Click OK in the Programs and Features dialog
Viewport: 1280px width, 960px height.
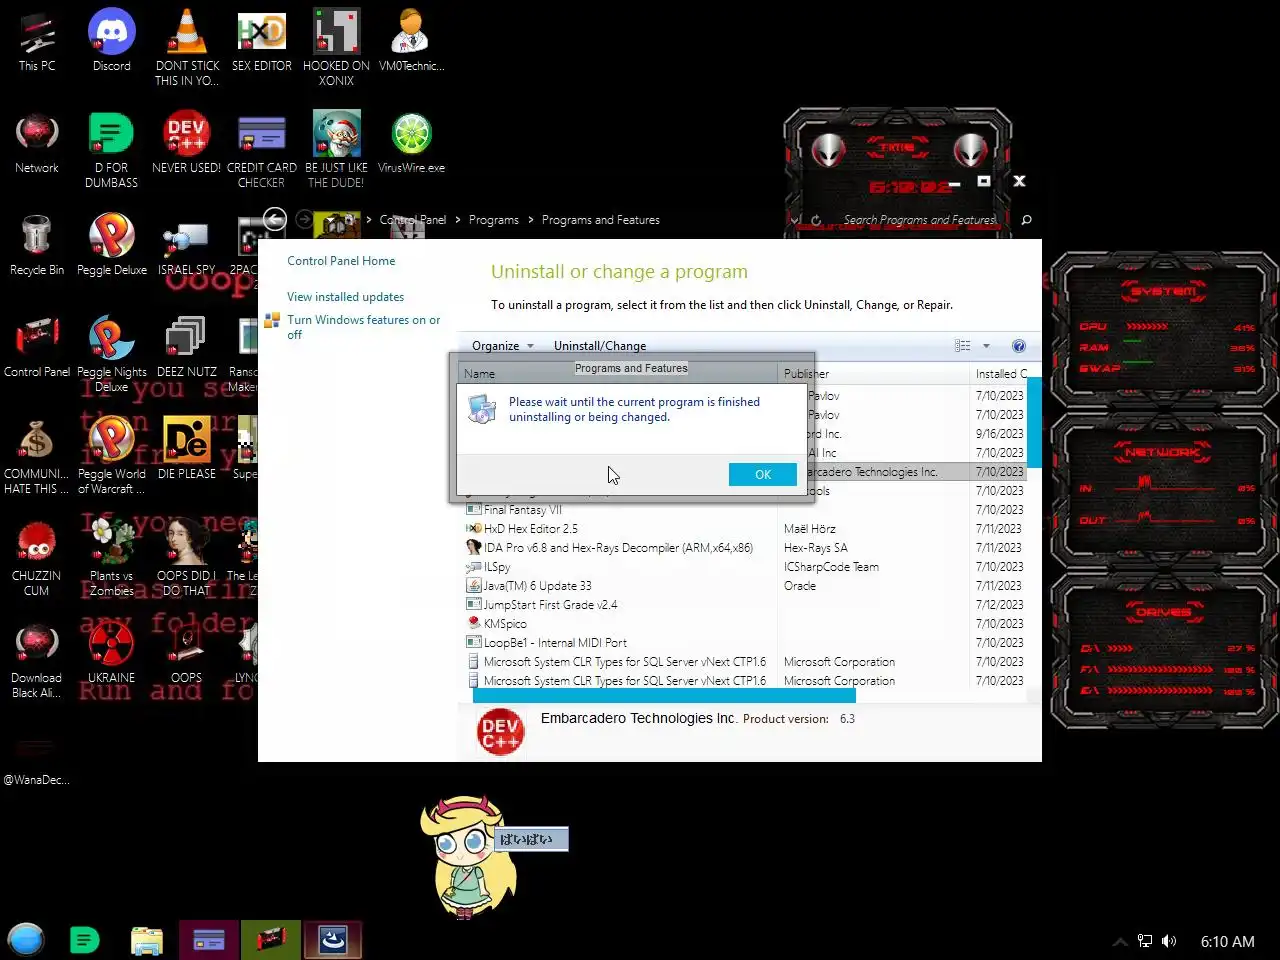tap(763, 474)
